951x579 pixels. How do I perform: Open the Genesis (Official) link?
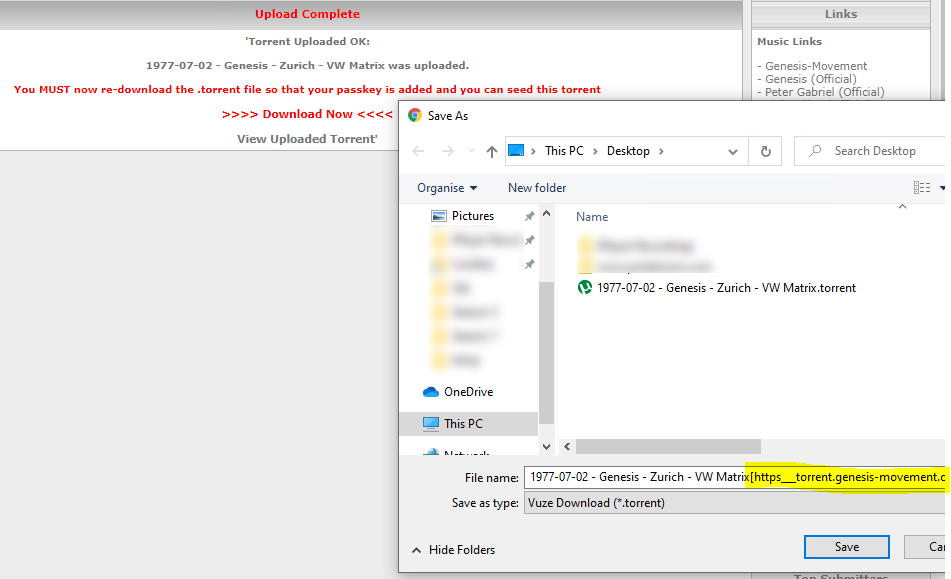(811, 79)
